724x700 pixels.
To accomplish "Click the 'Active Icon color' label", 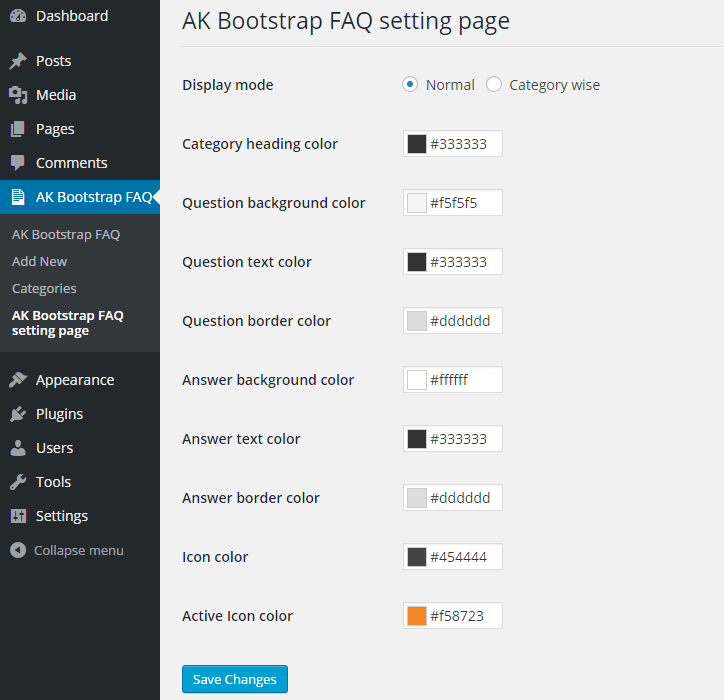I will tap(237, 616).
